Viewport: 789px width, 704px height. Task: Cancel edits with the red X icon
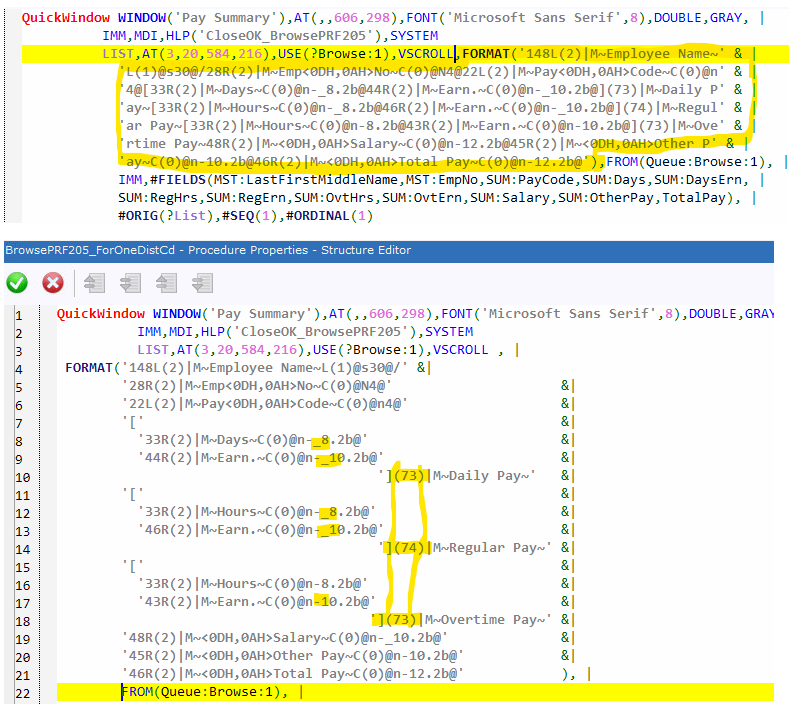tap(52, 283)
